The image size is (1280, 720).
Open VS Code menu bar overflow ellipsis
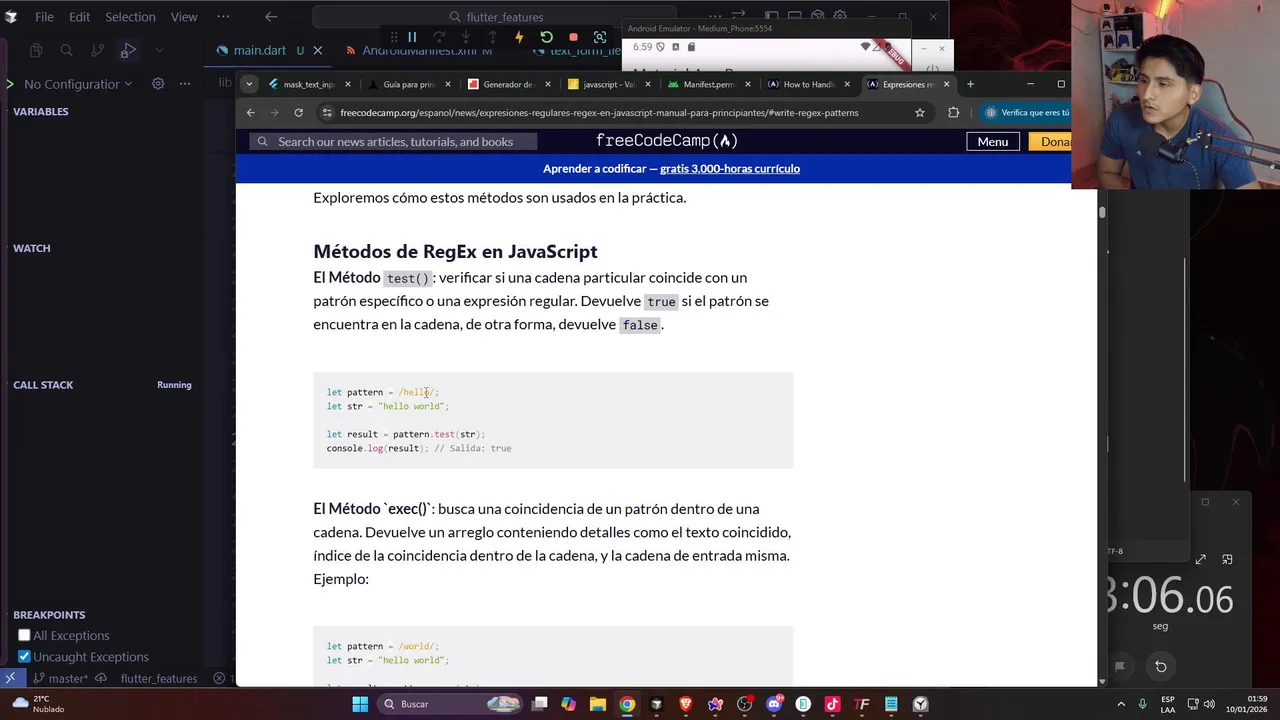tap(222, 17)
